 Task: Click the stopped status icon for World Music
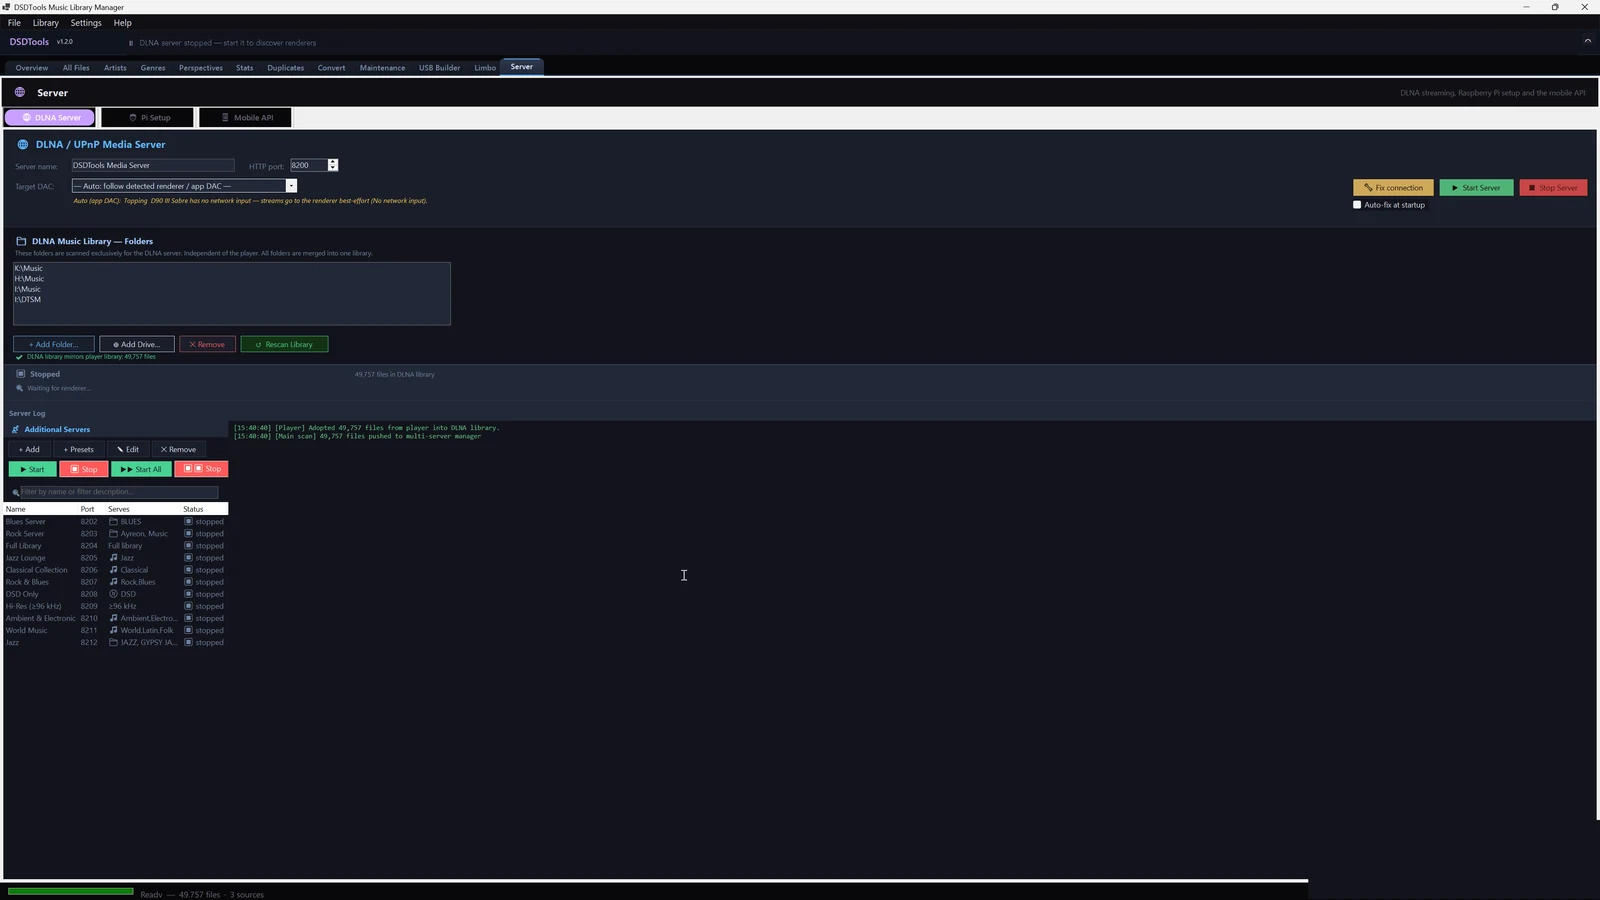(x=188, y=630)
